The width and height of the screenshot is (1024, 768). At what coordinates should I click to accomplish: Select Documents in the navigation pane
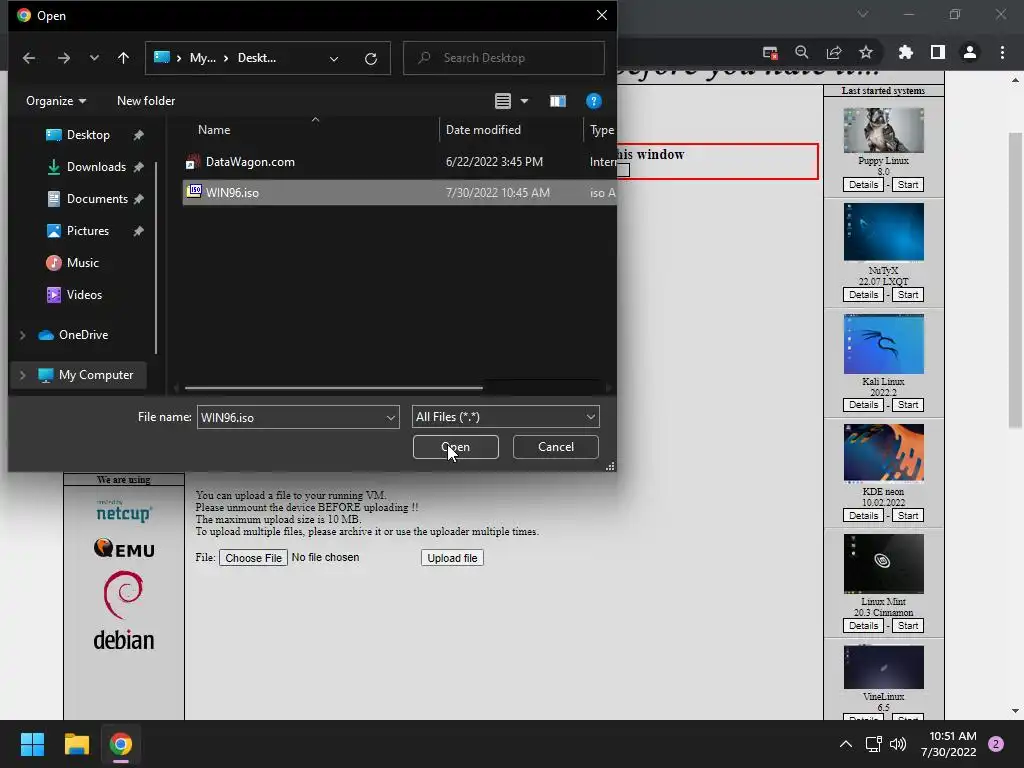(x=97, y=199)
